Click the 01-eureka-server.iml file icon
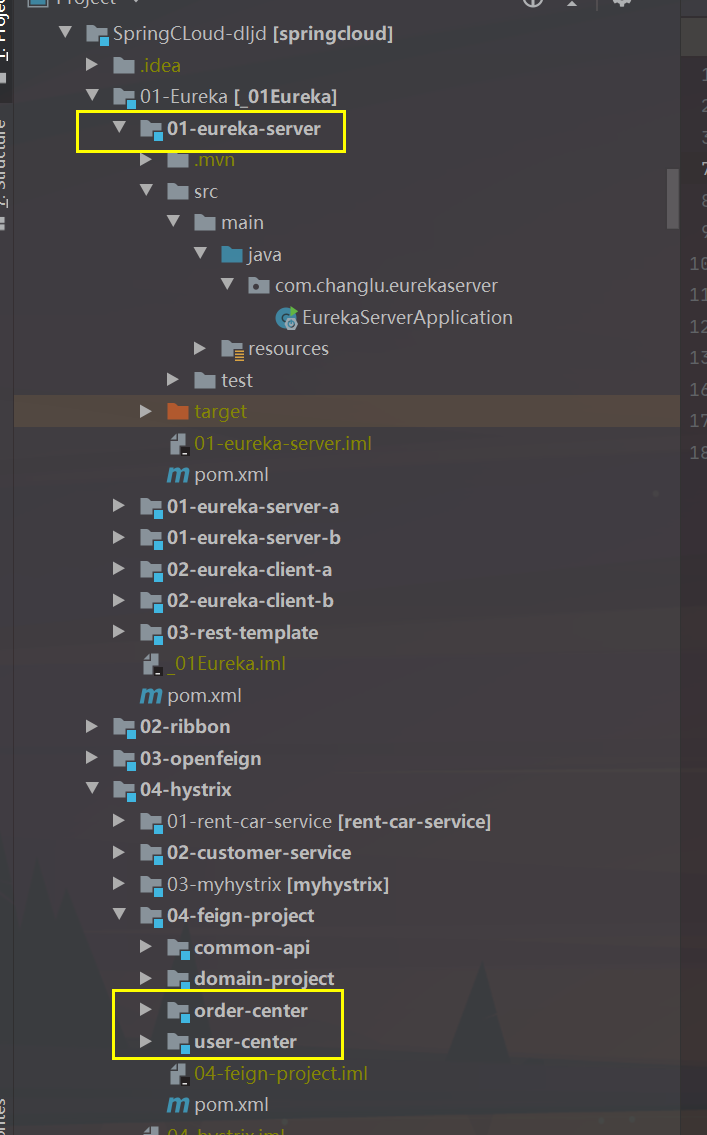707x1135 pixels. 179,444
